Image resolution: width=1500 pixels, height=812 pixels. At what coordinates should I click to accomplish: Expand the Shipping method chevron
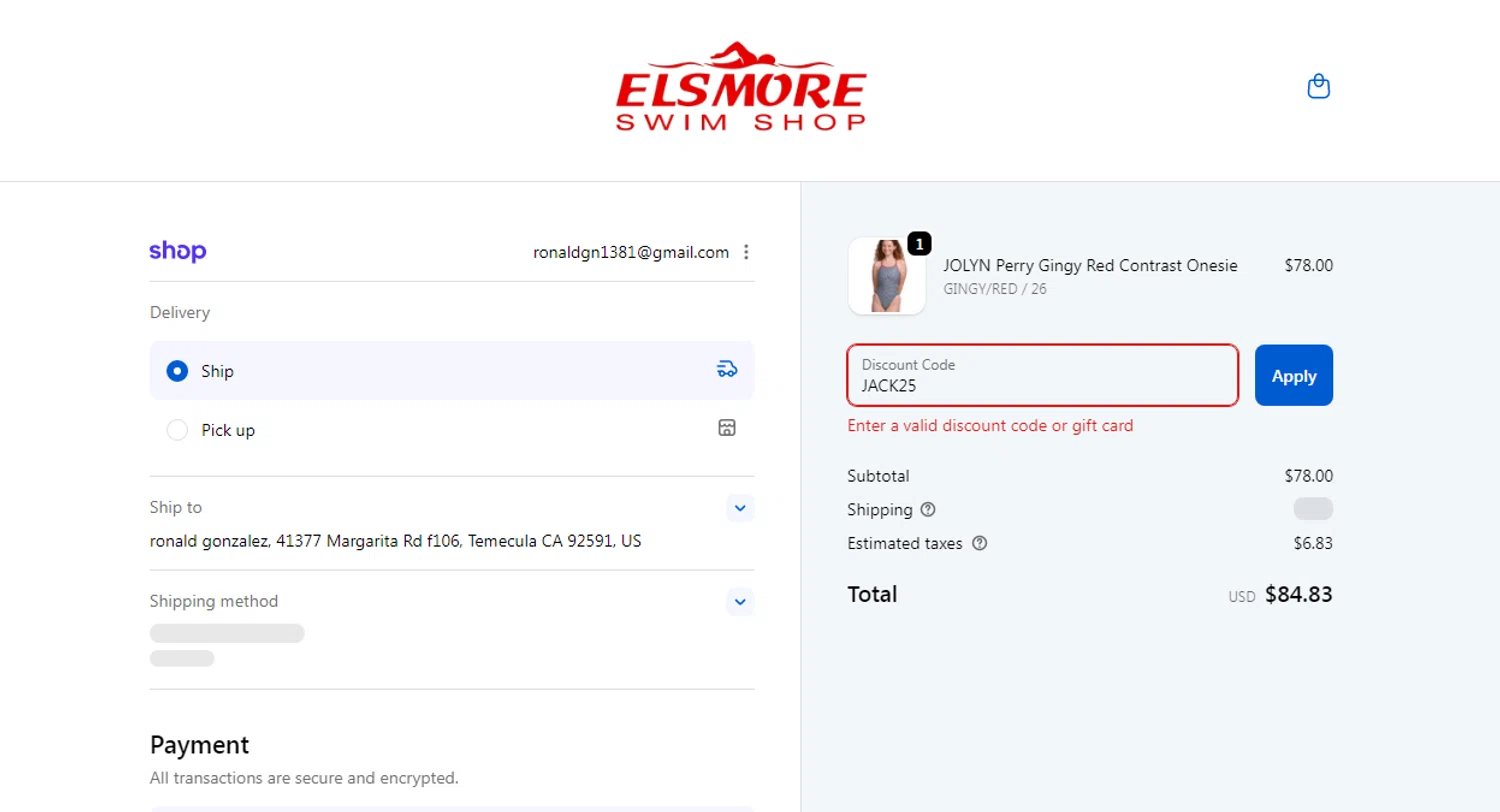point(740,602)
